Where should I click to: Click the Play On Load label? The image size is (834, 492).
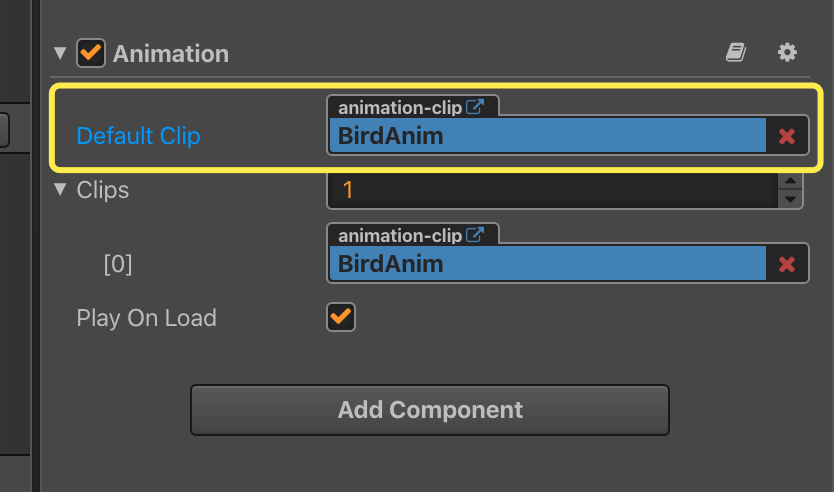click(x=146, y=318)
